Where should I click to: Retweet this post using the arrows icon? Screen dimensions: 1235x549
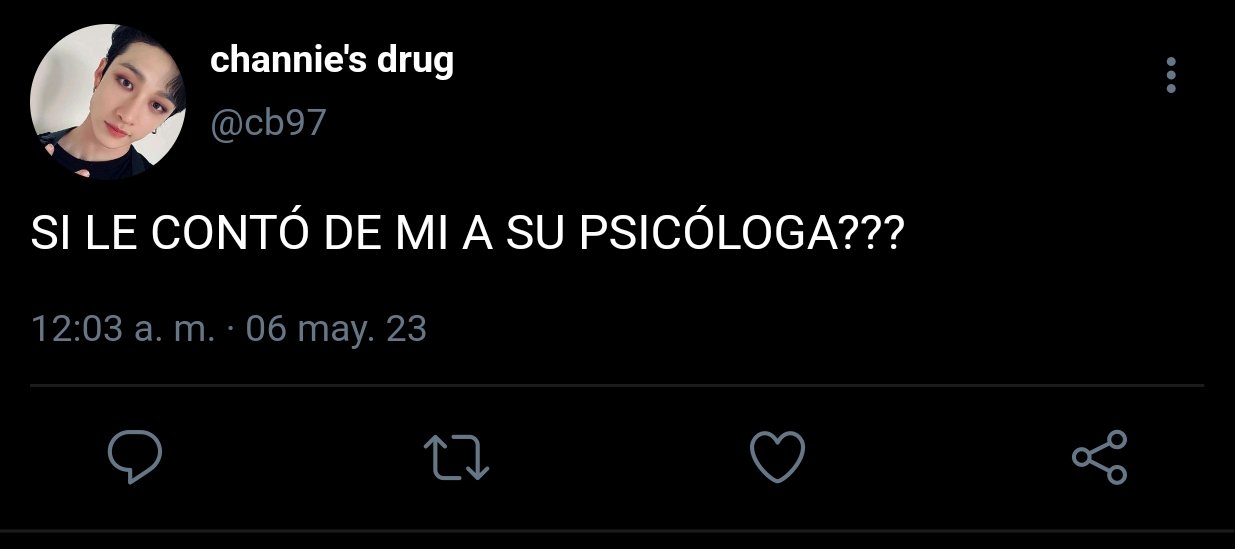pos(456,458)
